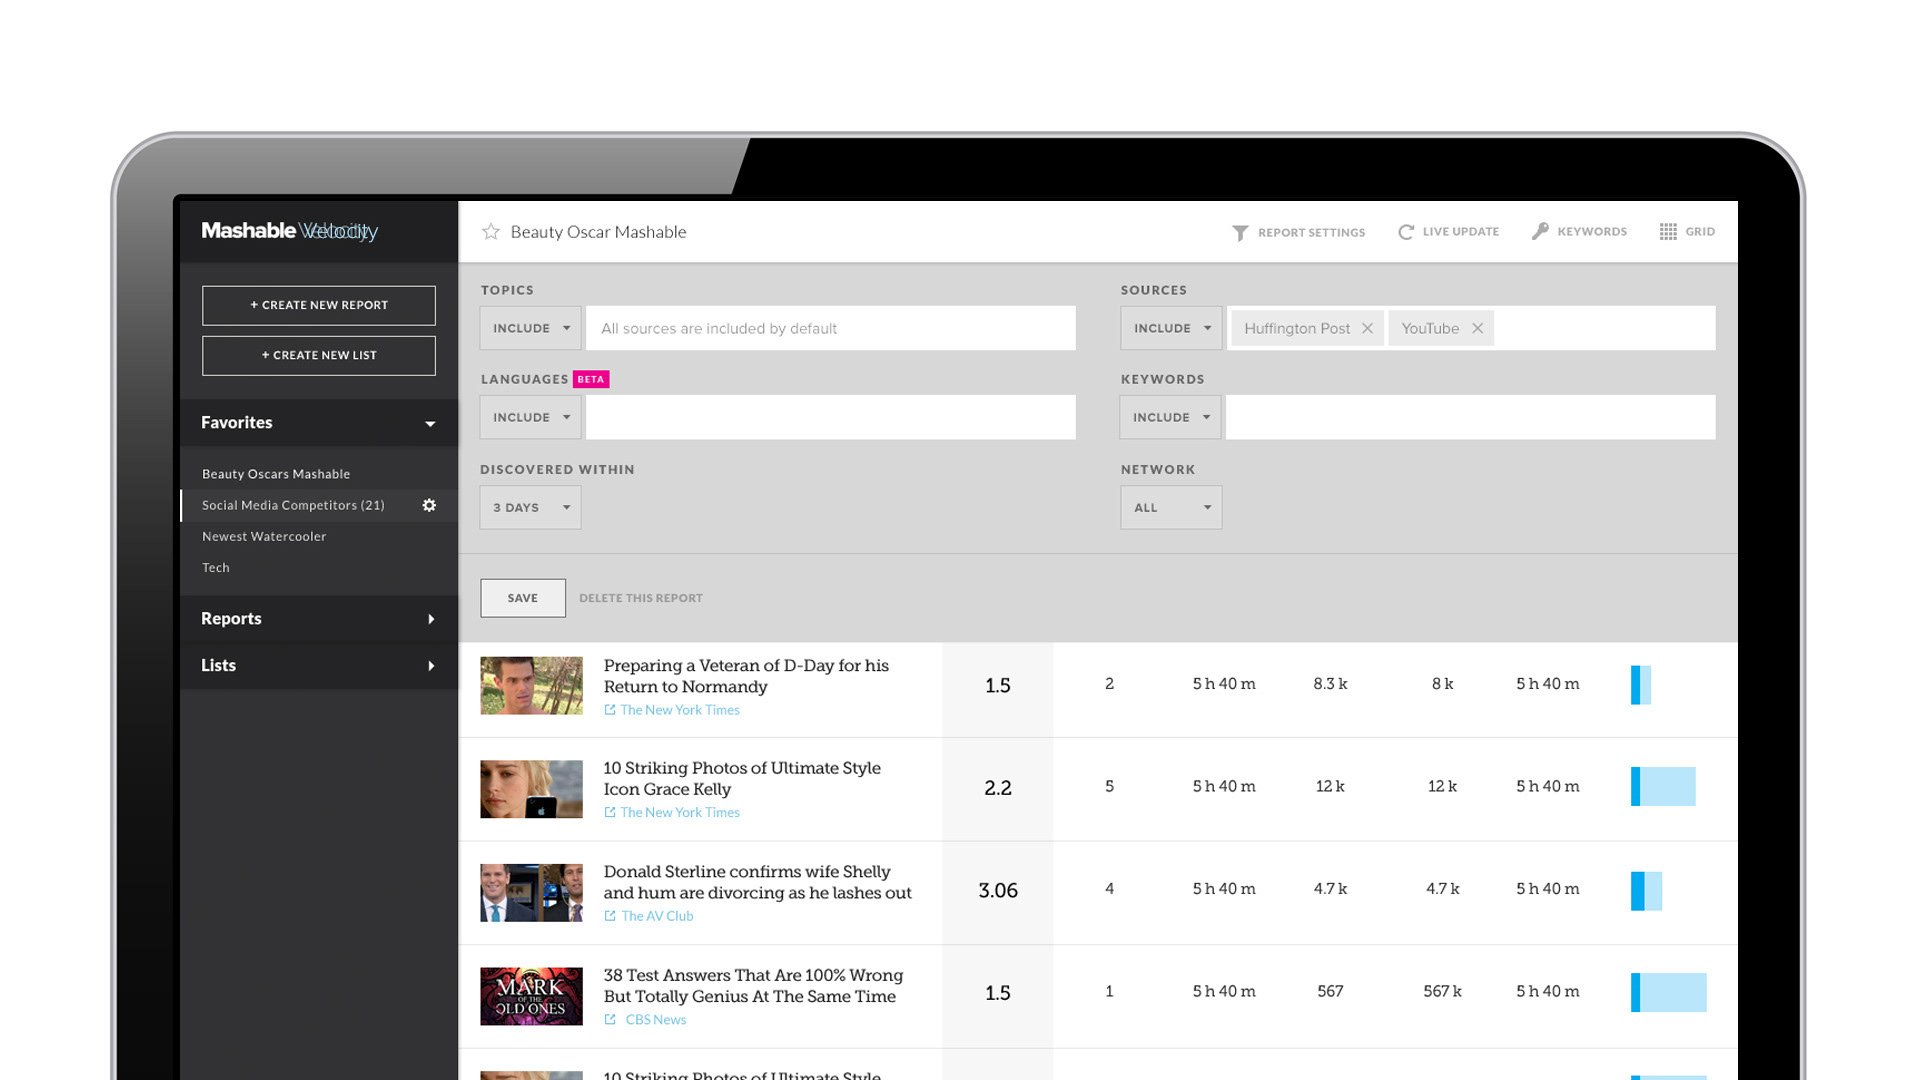The width and height of the screenshot is (1920, 1080).
Task: Click the Topics input field
Action: [831, 328]
